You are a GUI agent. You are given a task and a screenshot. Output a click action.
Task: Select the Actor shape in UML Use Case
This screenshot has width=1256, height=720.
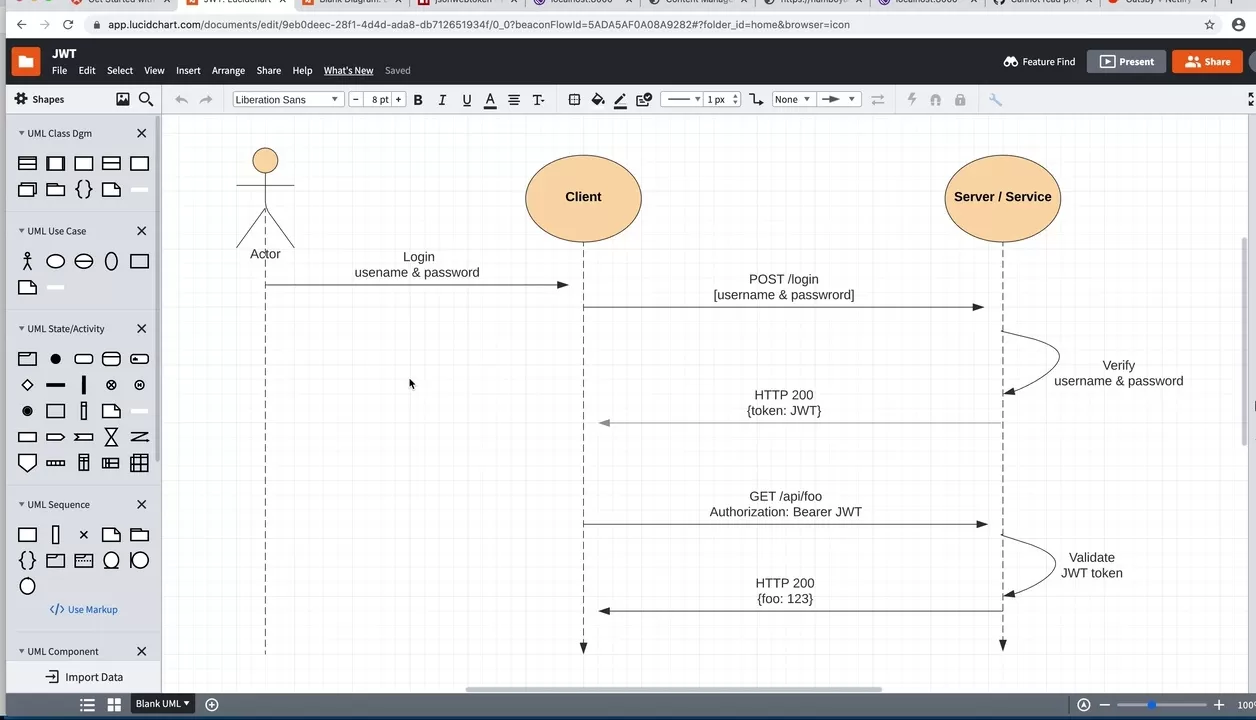coord(27,261)
